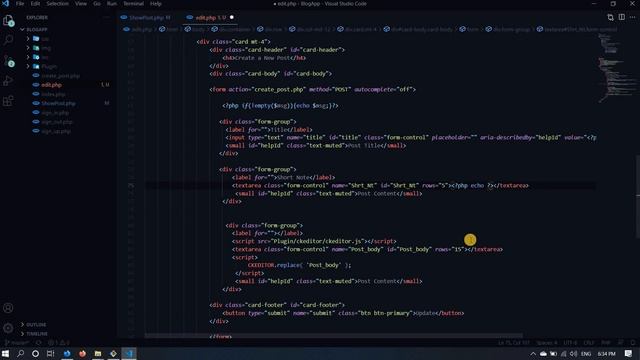Viewport: 640px width, 360px height.
Task: Open ShowPost.php in the file tree
Action: coord(58,104)
